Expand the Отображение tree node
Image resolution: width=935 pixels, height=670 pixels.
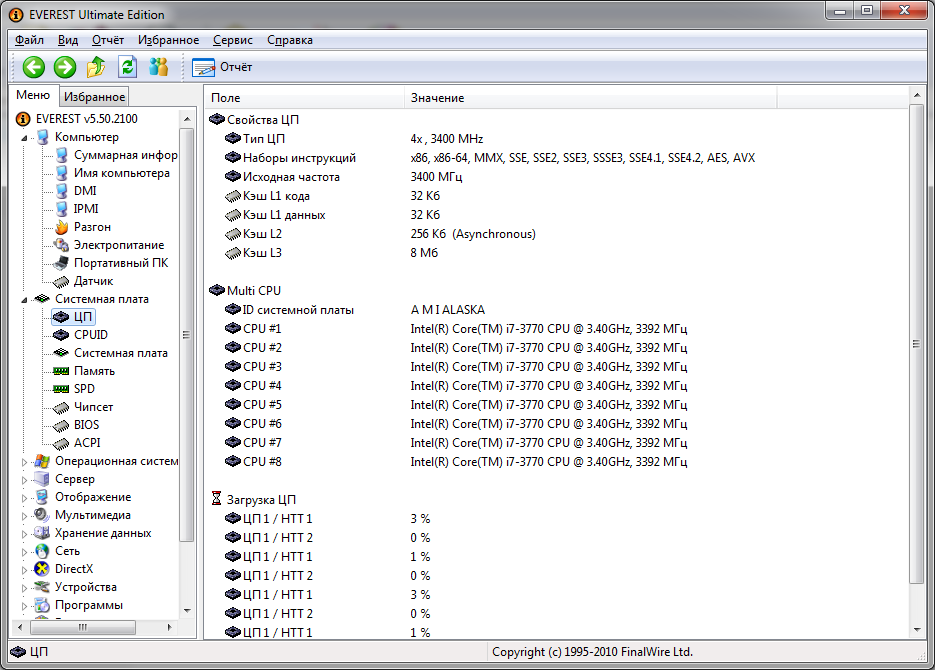24,498
